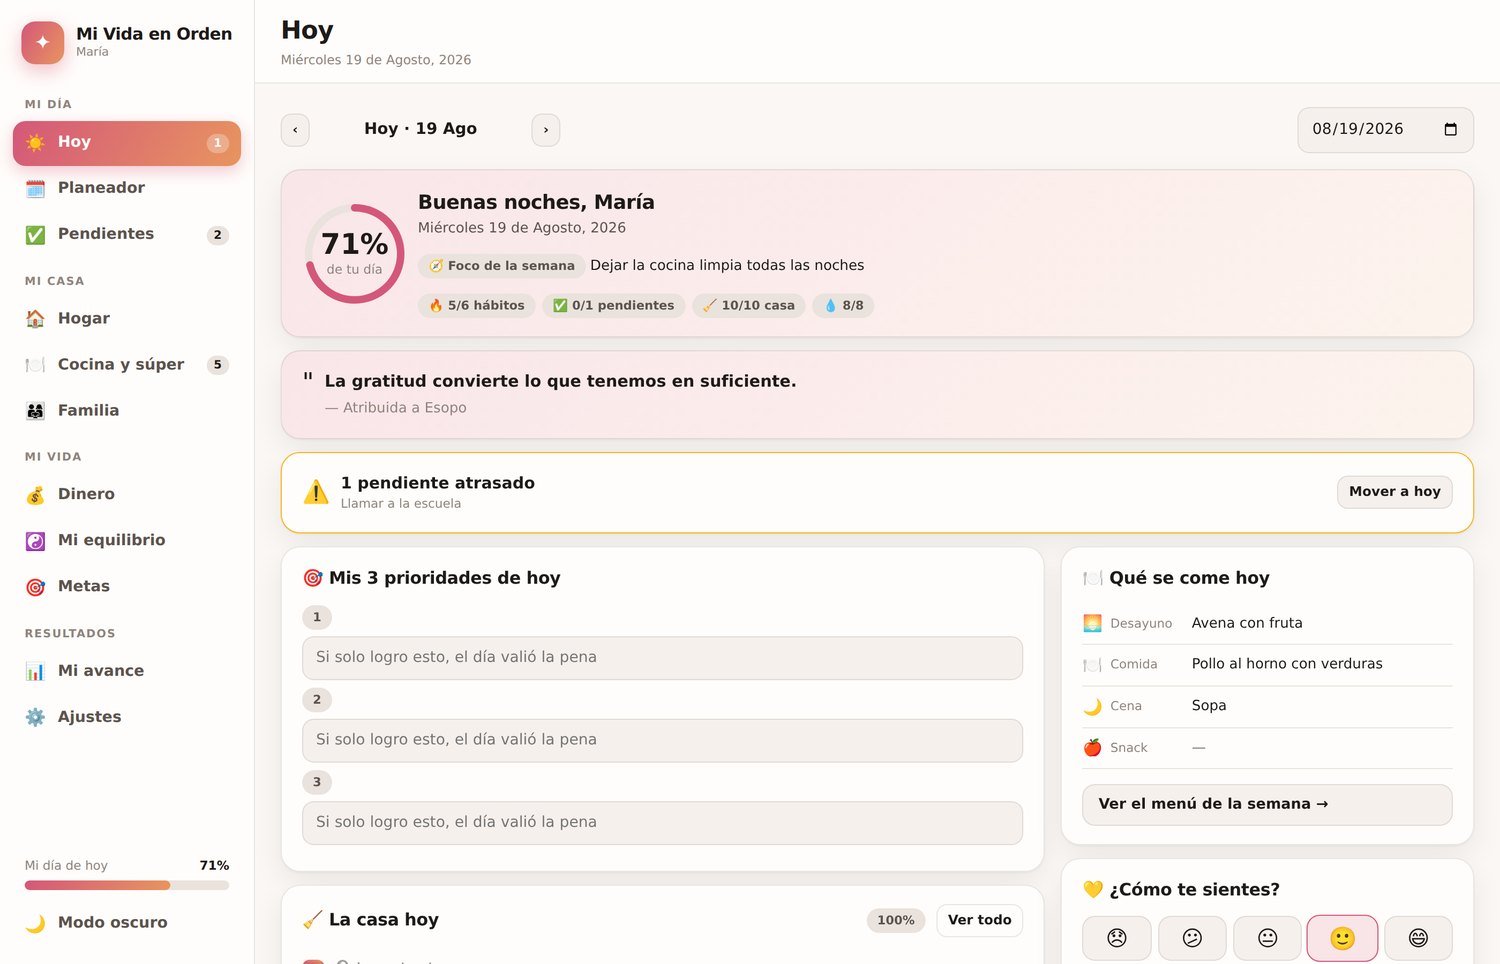
Task: Click the green check icon beside Pendientes
Action: click(35, 235)
